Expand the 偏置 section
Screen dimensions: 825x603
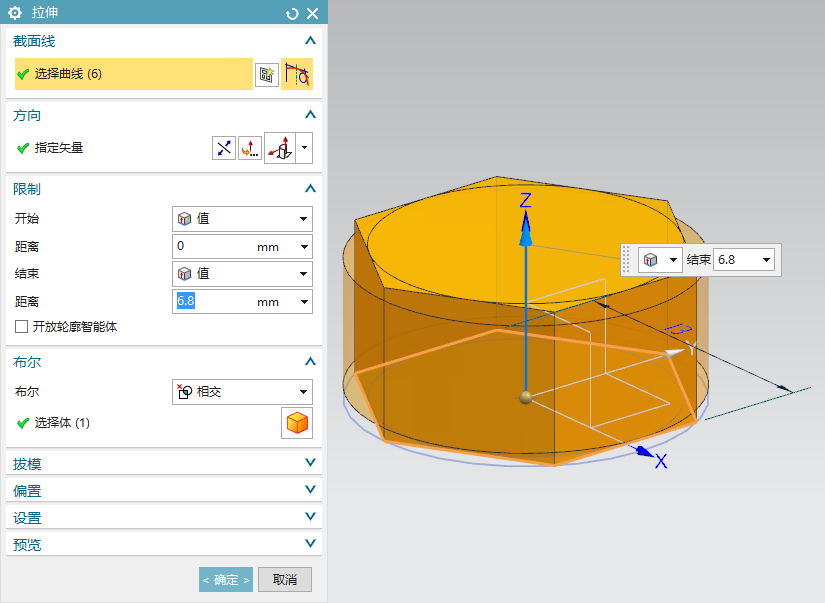(x=310, y=489)
